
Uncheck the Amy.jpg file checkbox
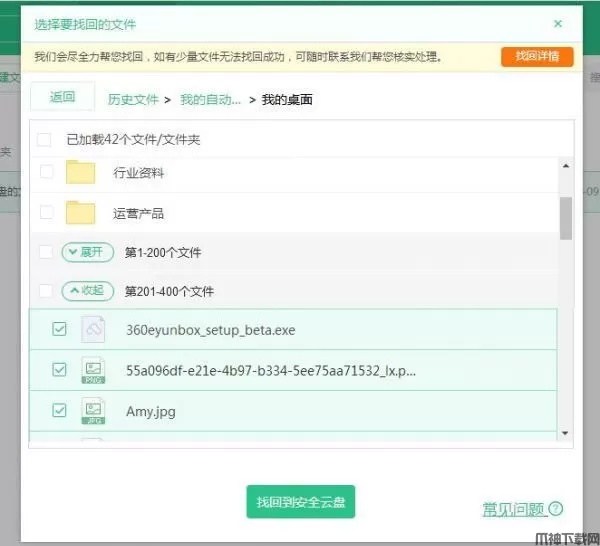[x=59, y=411]
